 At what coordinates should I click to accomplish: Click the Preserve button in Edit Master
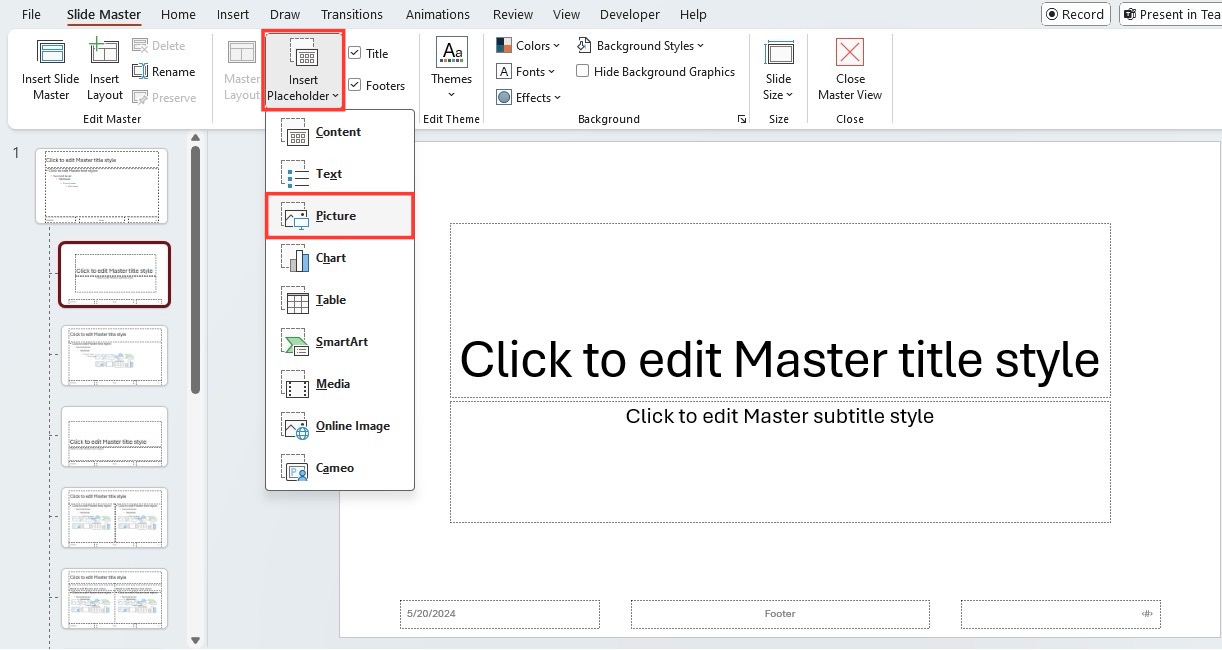(x=165, y=98)
